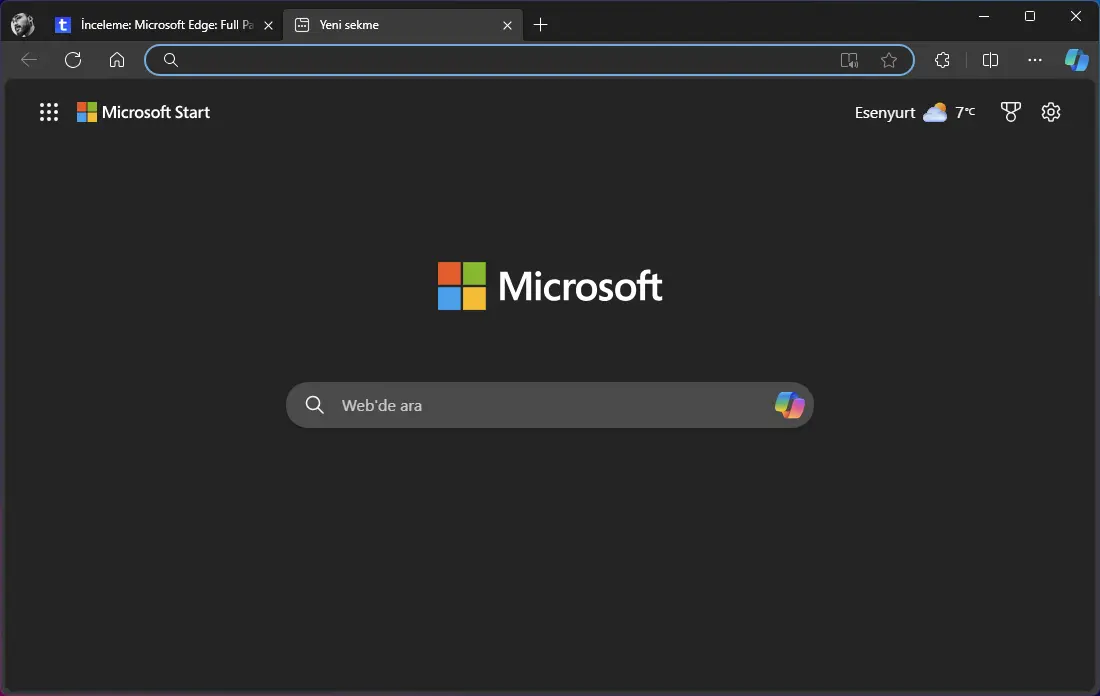Open the Microsoft Start link

[x=143, y=112]
